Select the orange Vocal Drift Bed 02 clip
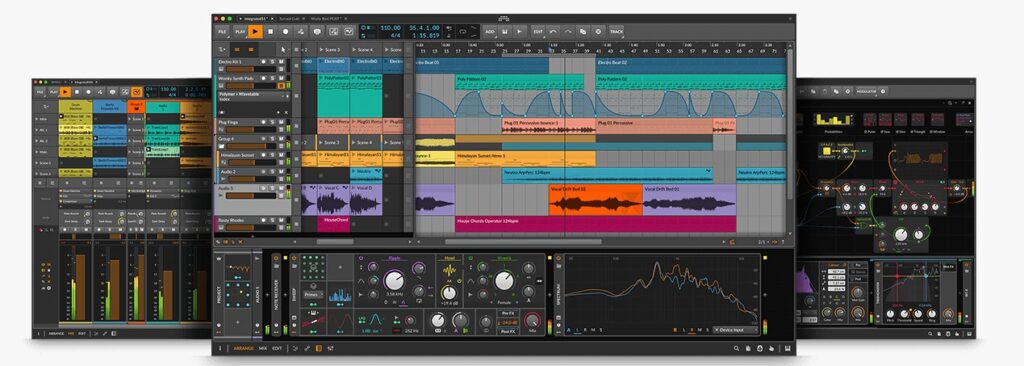The image size is (1024, 366). pyautogui.click(x=596, y=200)
